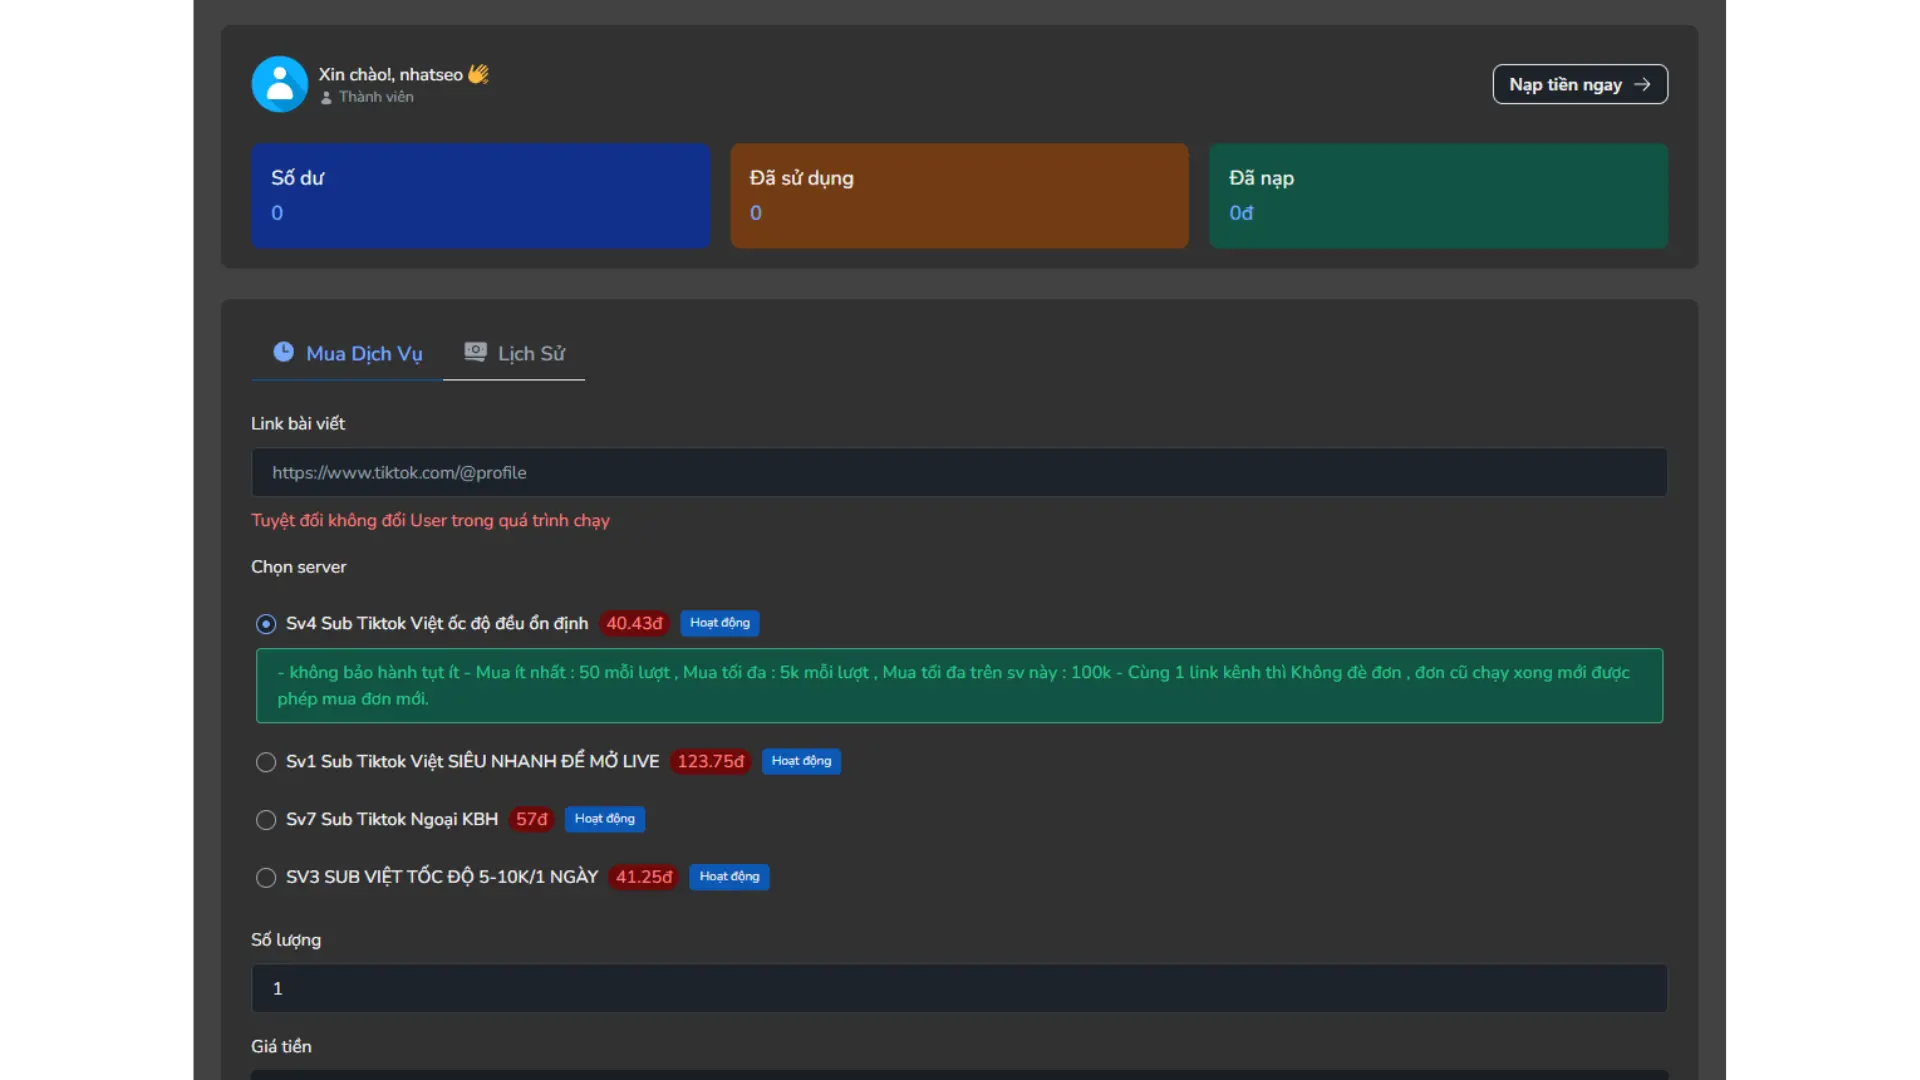Click Hoạt động badge on Sv1 row
Viewport: 1920px width, 1080px height.
pyautogui.click(x=801, y=761)
